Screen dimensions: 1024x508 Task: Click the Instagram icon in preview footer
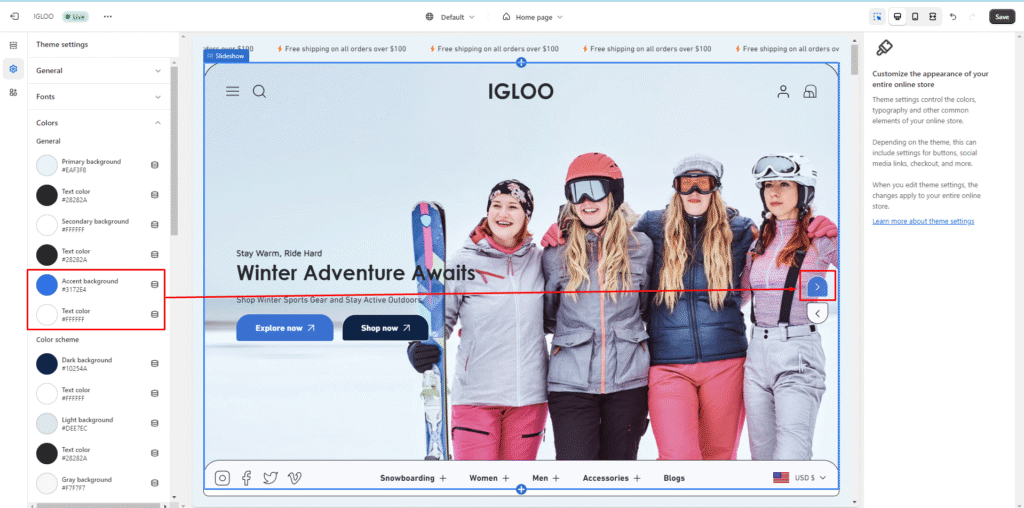pyautogui.click(x=222, y=478)
